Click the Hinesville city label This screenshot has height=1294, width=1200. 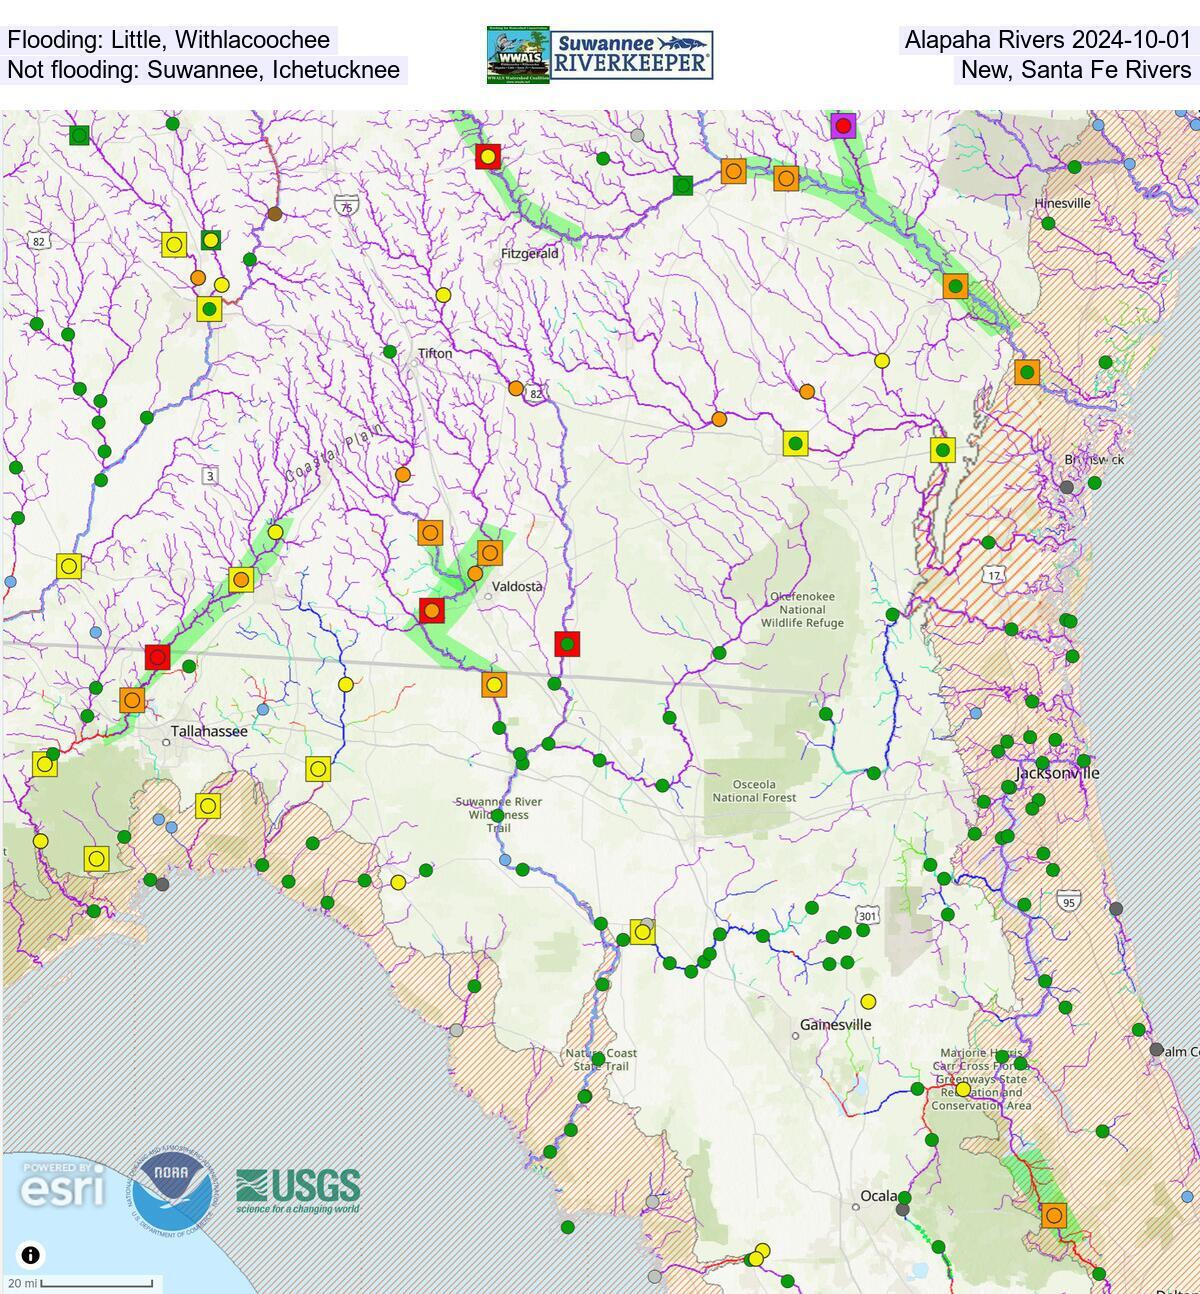click(1062, 203)
